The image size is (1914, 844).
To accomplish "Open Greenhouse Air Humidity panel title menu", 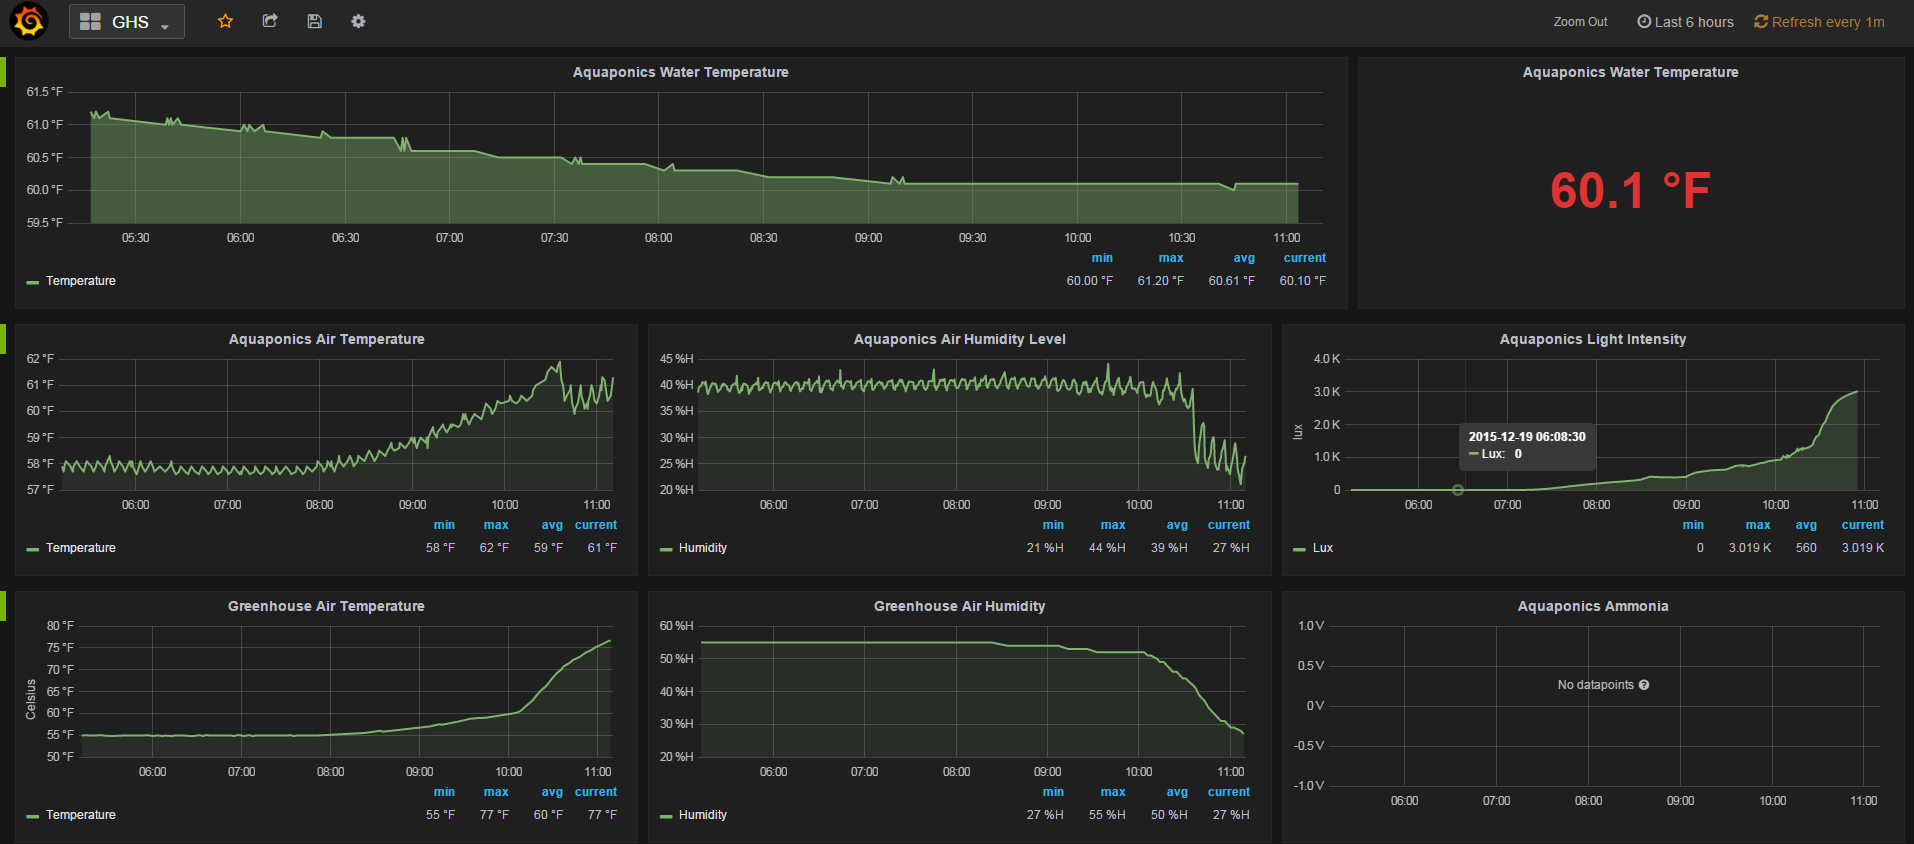I will pos(959,606).
